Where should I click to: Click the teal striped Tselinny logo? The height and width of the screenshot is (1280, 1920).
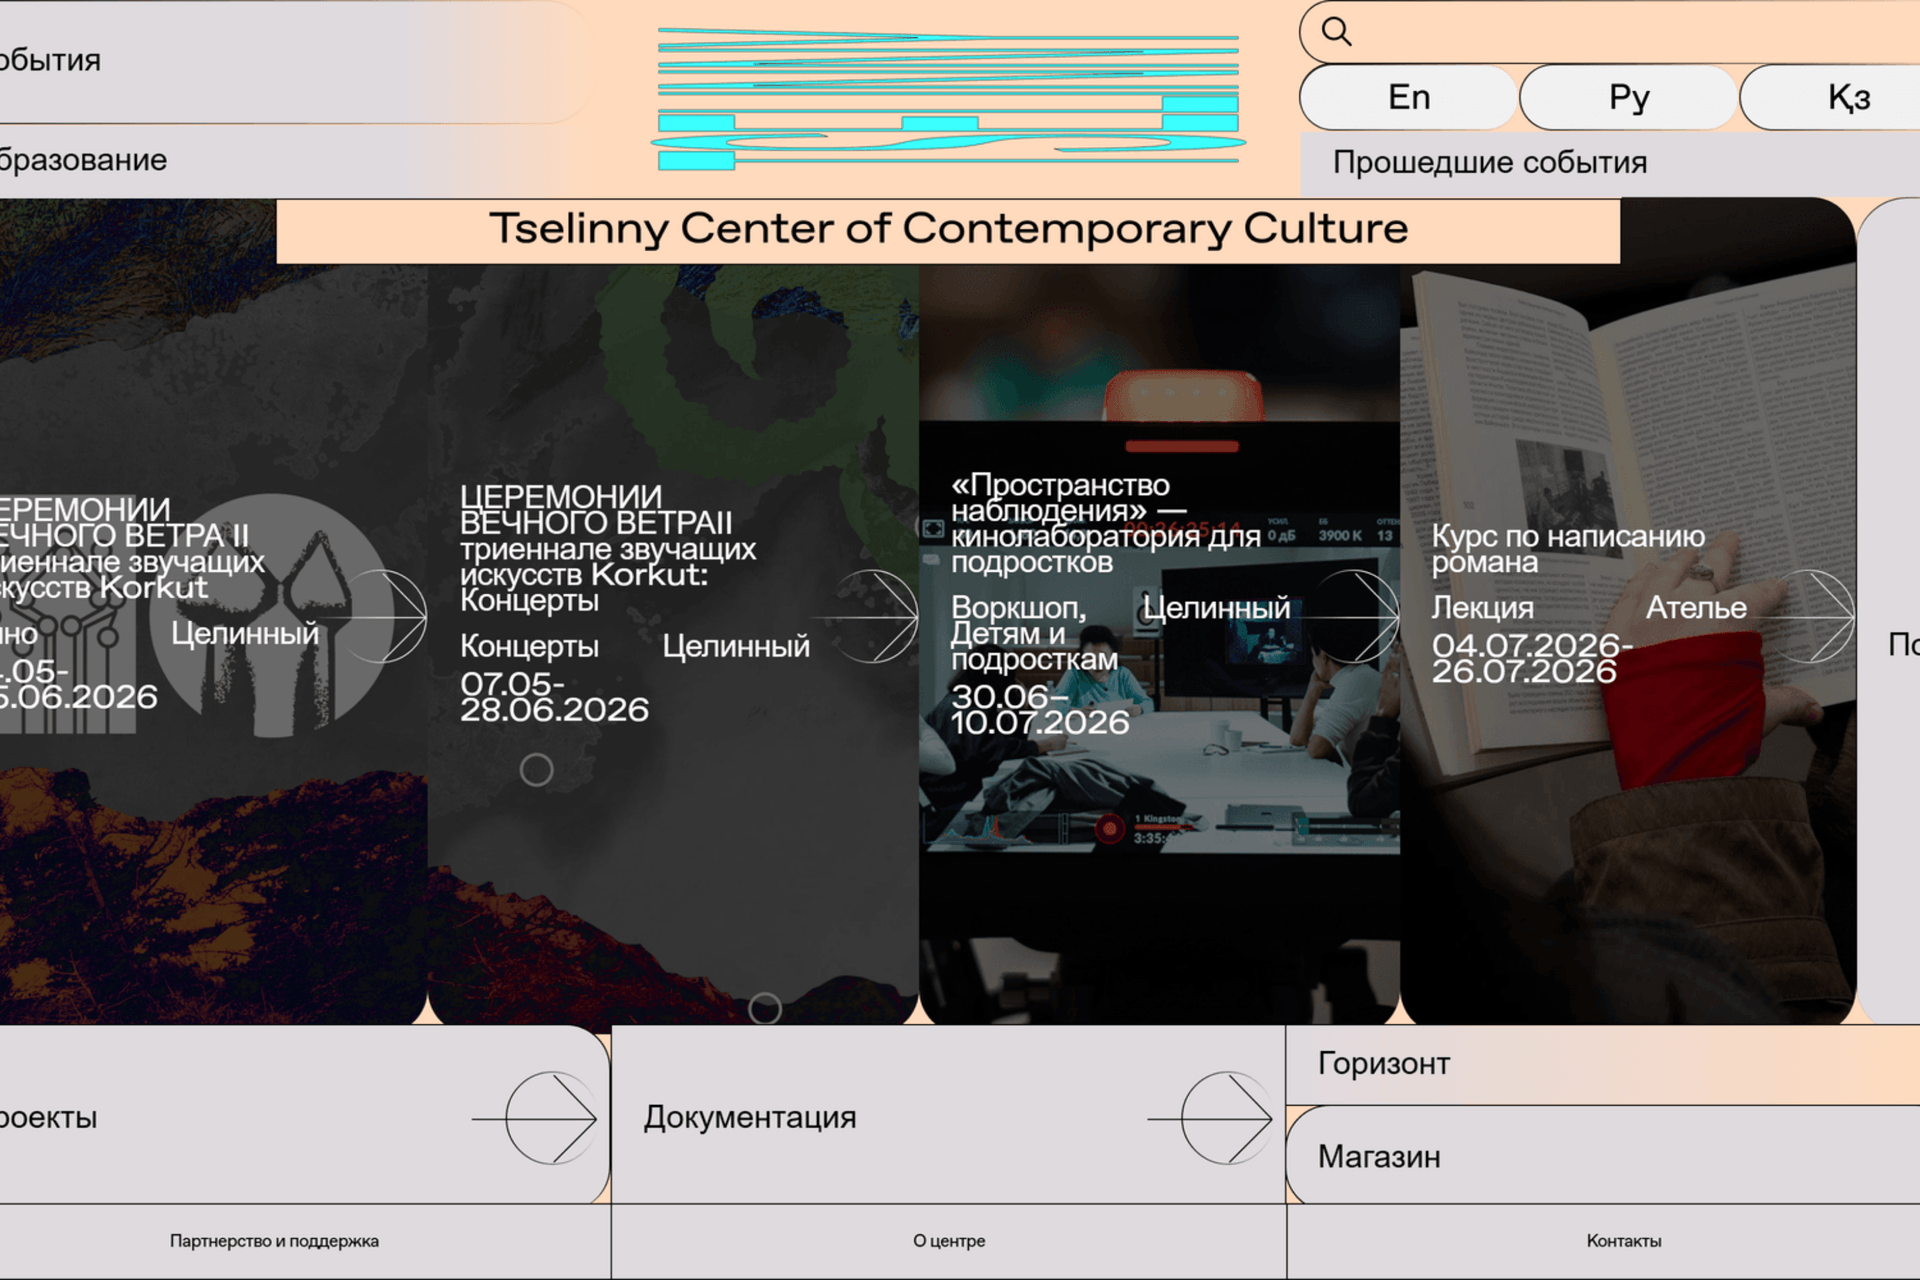point(948,98)
